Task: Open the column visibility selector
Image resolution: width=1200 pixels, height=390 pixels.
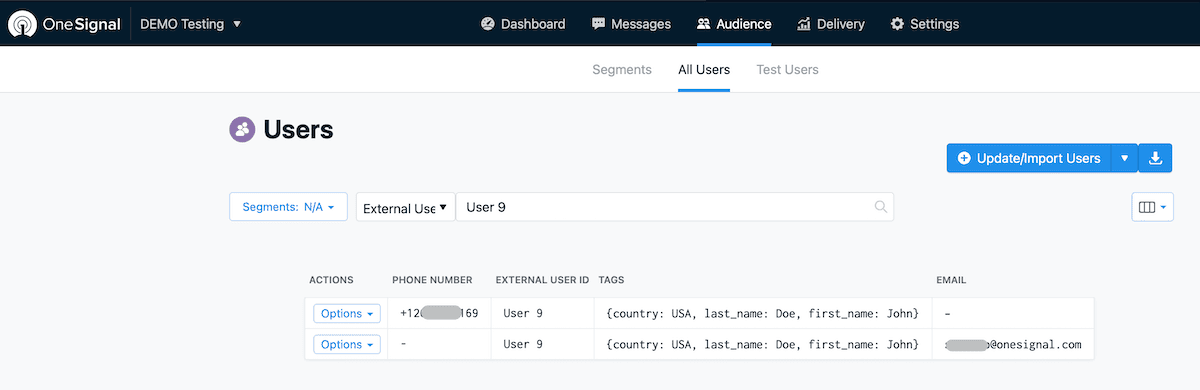Action: coord(1152,207)
